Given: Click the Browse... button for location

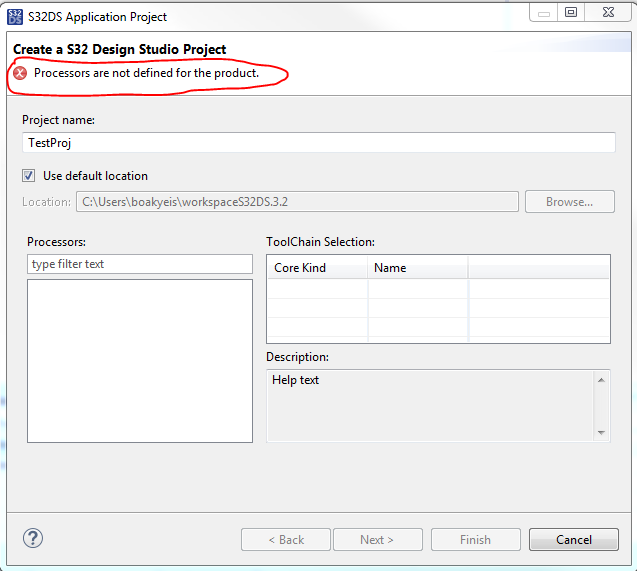Looking at the screenshot, I should (x=569, y=202).
